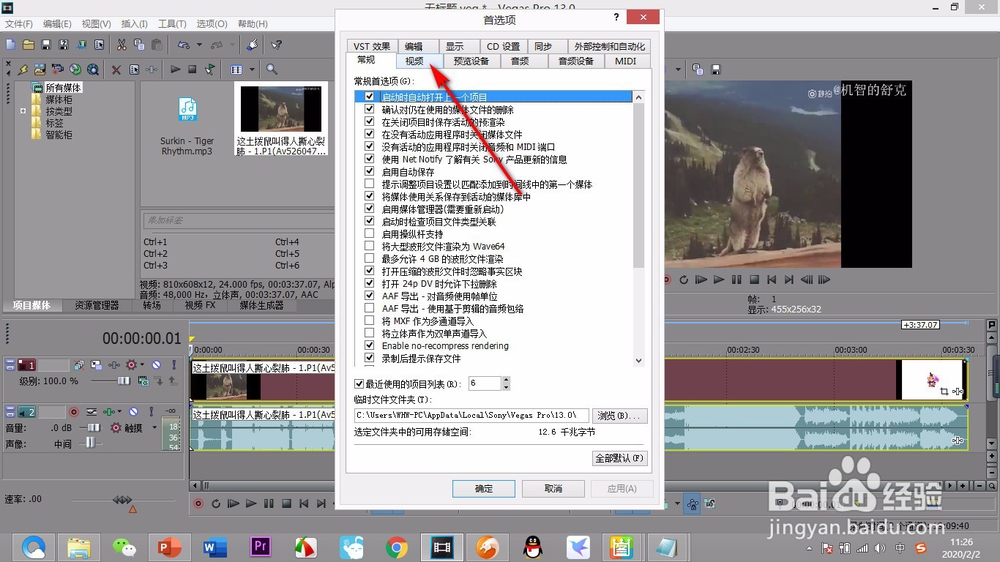
Task: Play the timeline from the start
Action: pyautogui.click(x=233, y=504)
